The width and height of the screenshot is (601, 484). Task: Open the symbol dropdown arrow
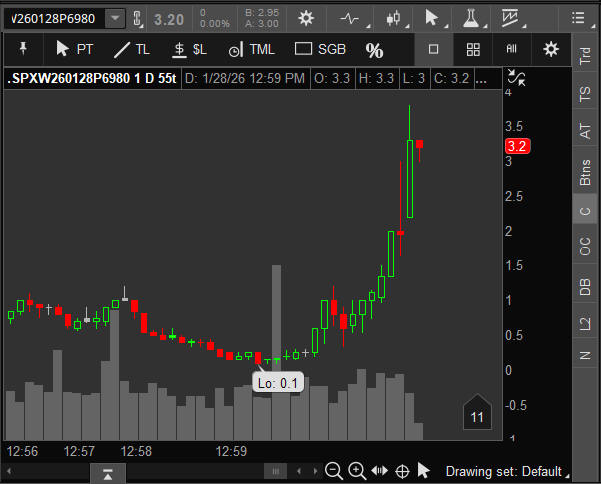(x=115, y=18)
